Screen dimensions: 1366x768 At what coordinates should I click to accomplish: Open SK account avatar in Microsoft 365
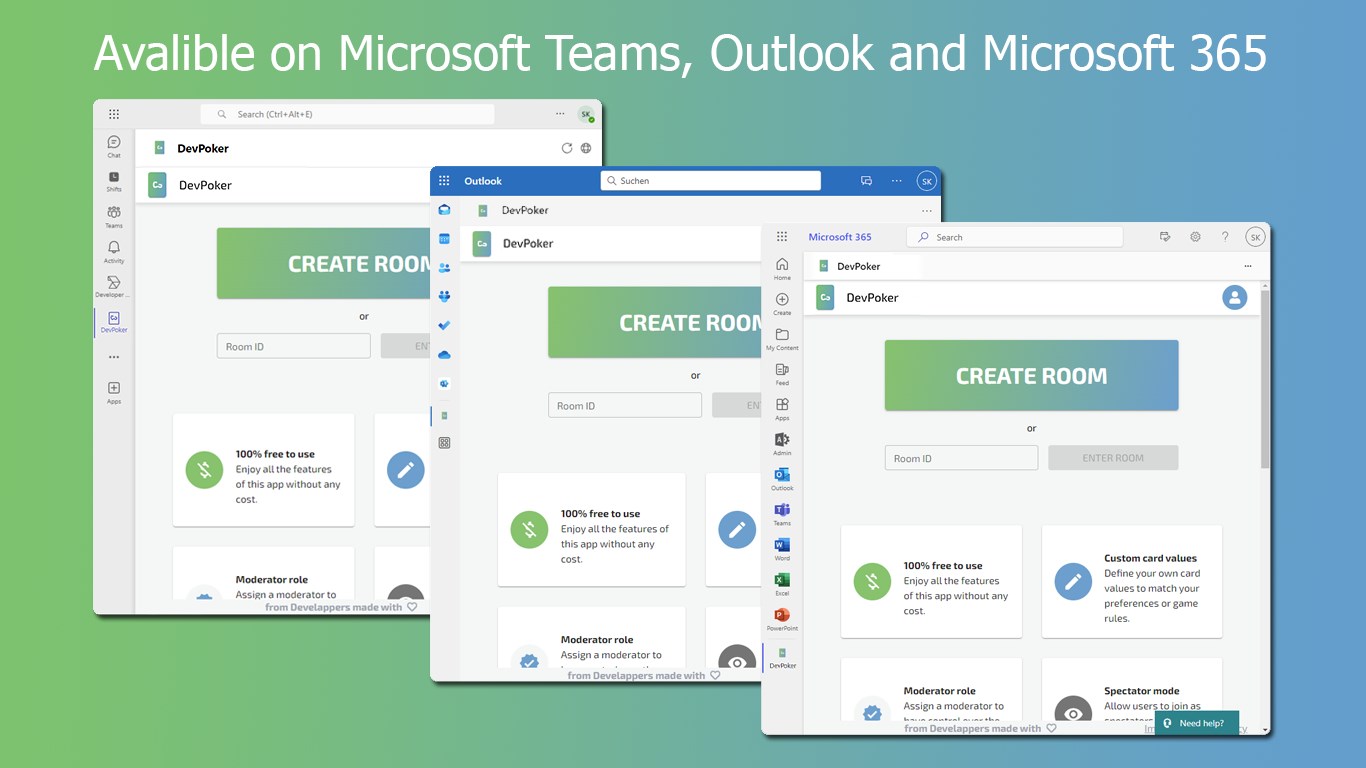[1255, 237]
